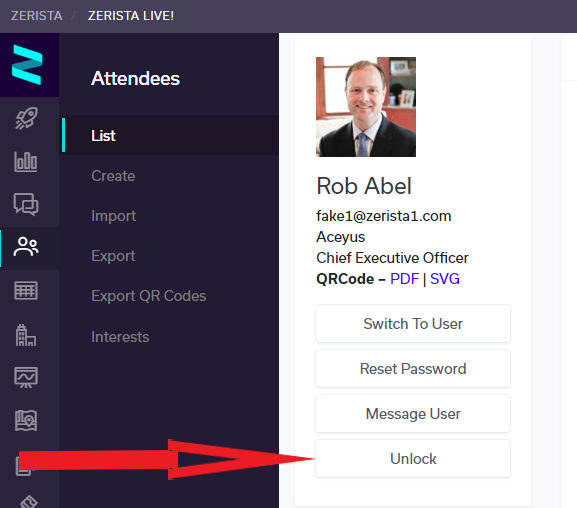Open the chat messages sidebar icon
The height and width of the screenshot is (508, 577).
[x=26, y=204]
